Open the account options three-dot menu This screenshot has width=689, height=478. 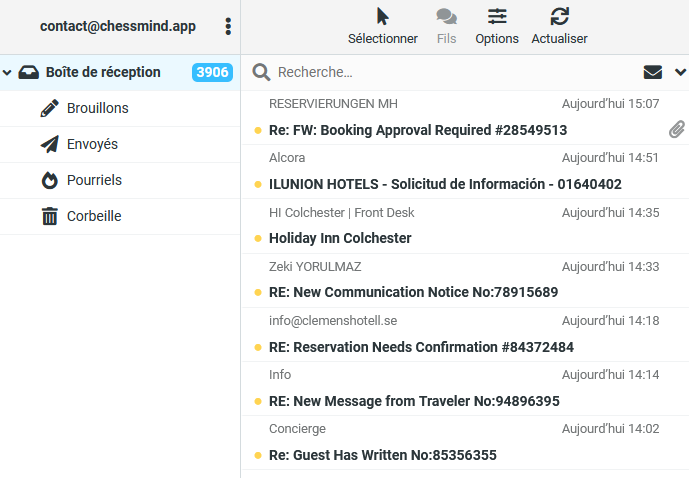click(228, 26)
